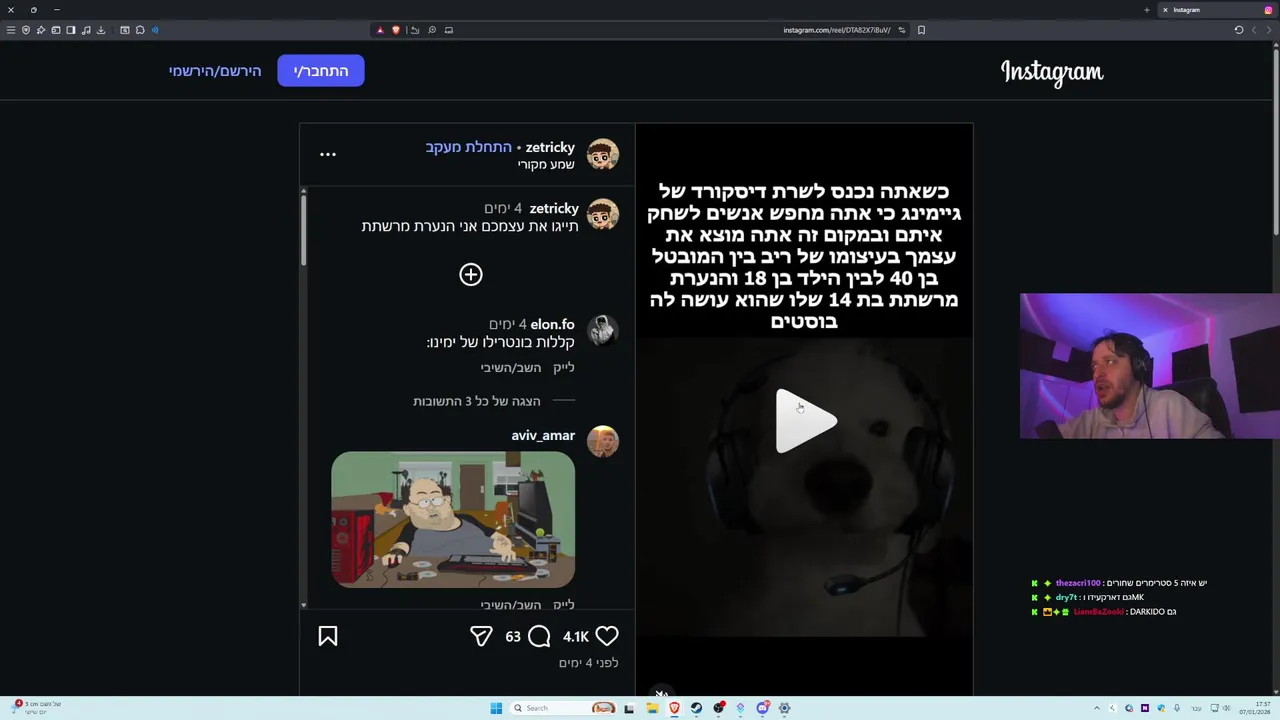Click zetricky's avatar beside the caption
This screenshot has height=720, width=1280.
[x=602, y=214]
